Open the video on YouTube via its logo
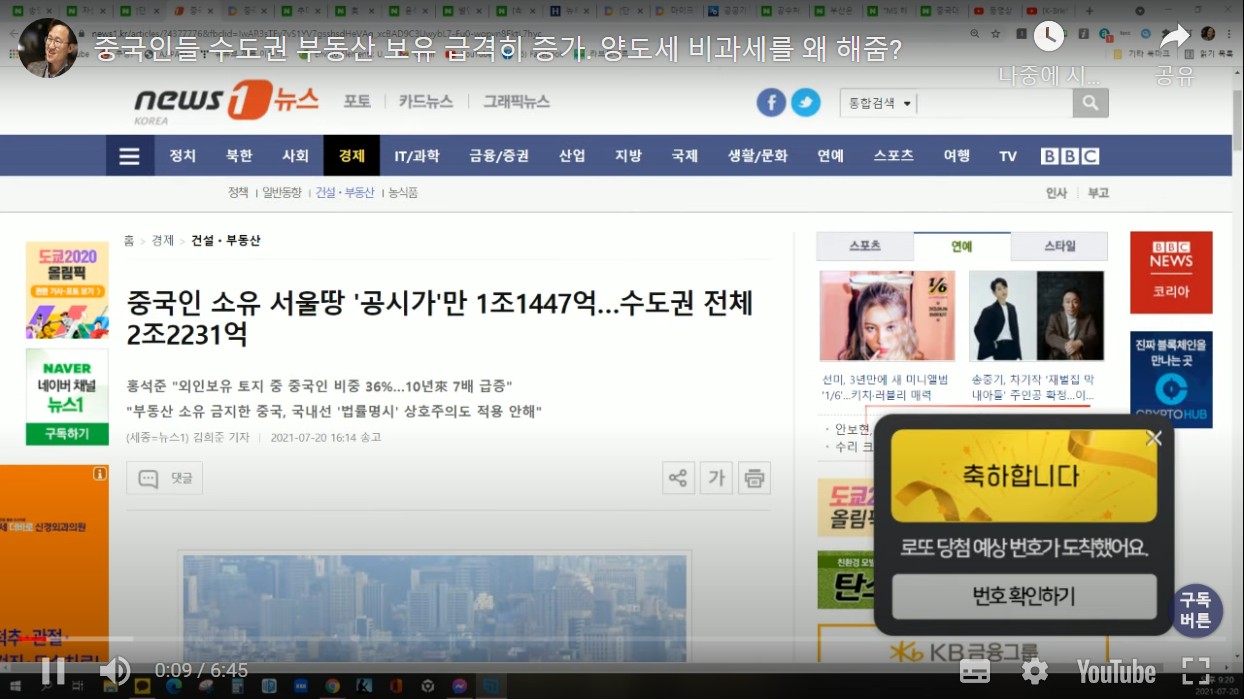Viewport: 1244px width, 699px height. point(1116,671)
